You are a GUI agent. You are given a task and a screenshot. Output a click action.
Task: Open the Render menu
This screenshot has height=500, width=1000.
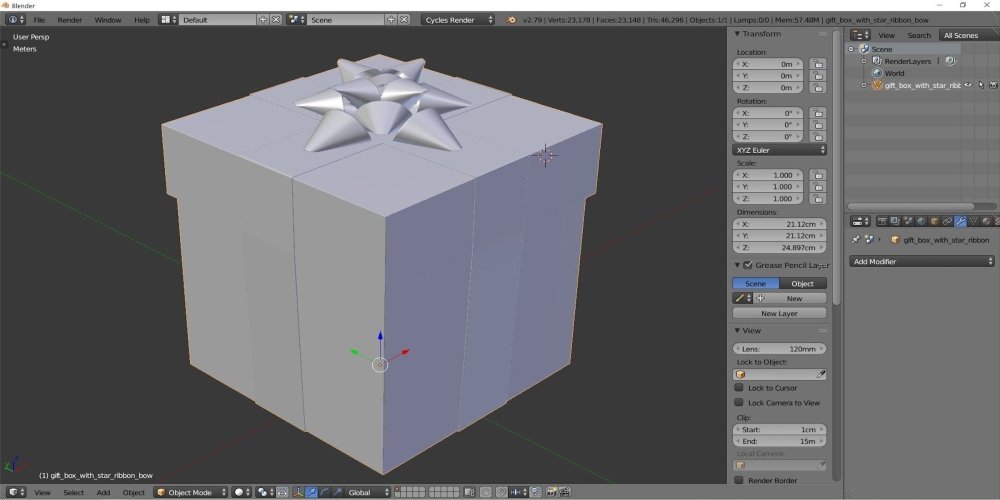tap(70, 20)
